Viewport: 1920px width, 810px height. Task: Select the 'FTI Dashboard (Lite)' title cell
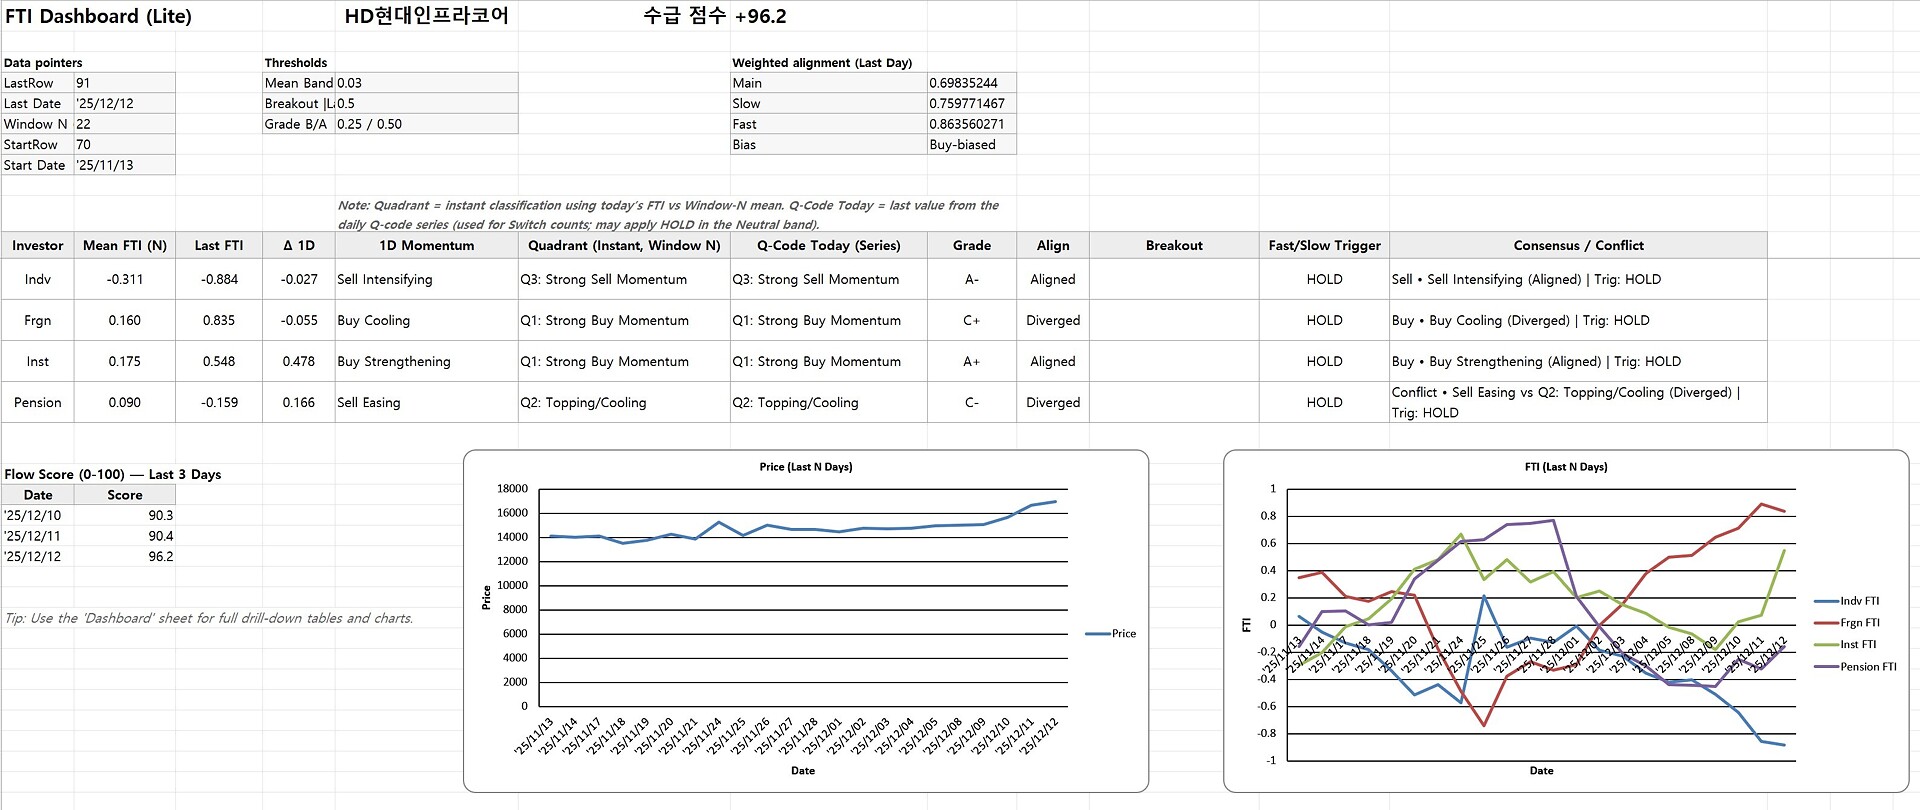98,16
